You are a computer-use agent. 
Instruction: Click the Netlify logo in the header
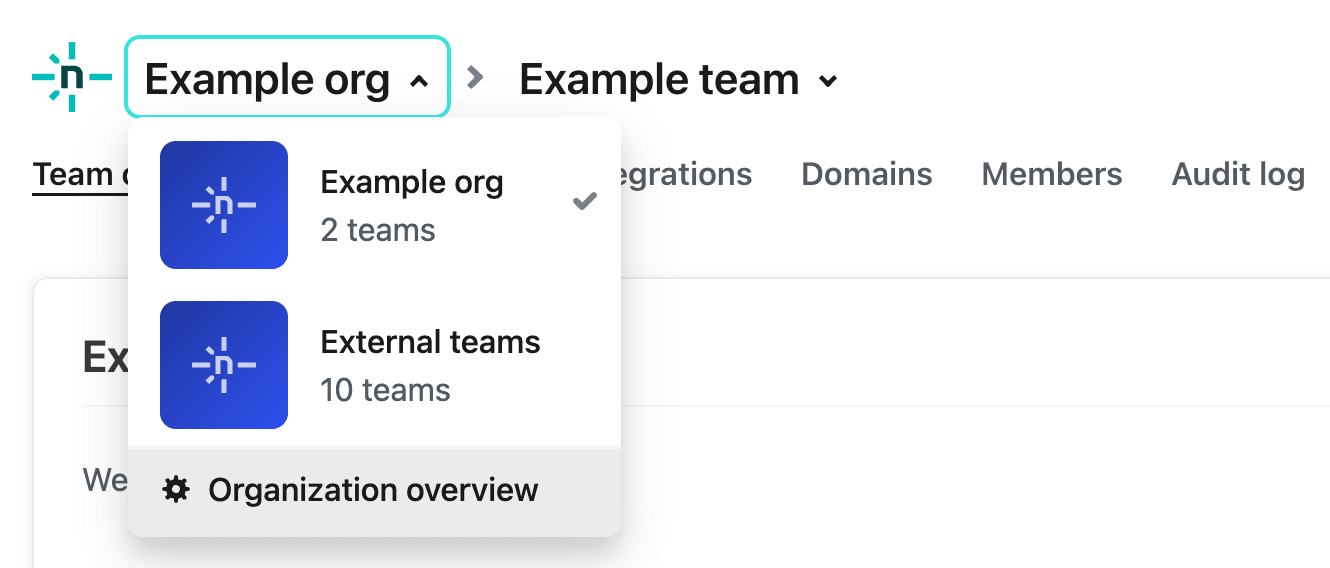click(x=71, y=77)
